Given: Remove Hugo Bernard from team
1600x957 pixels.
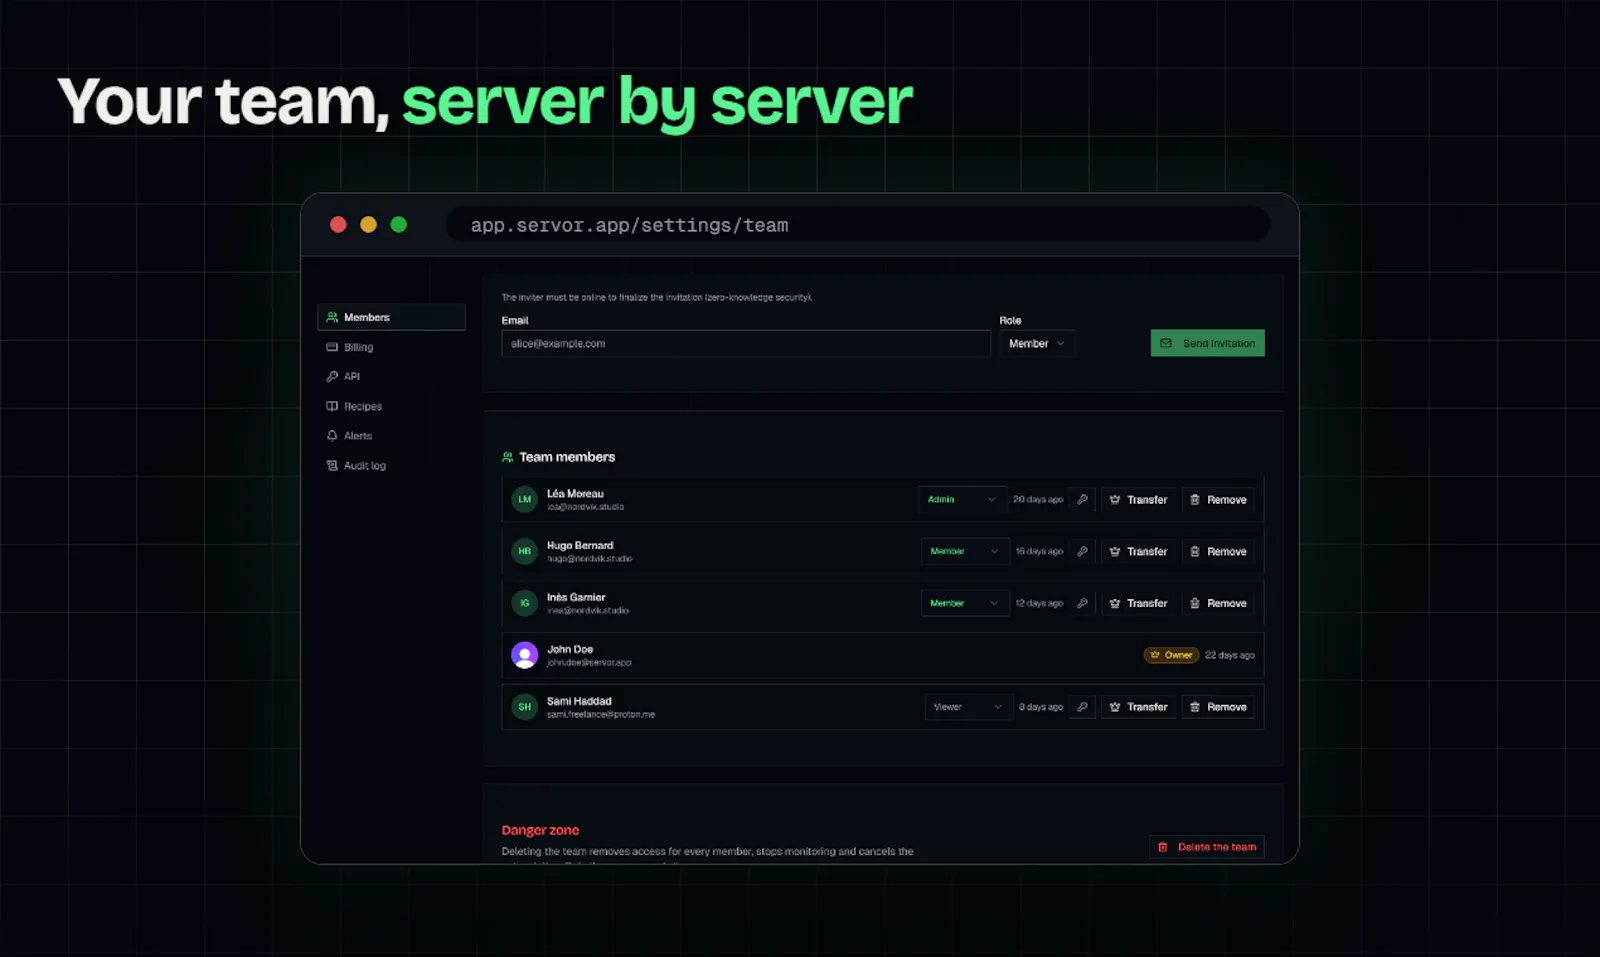Looking at the screenshot, I should point(1218,551).
